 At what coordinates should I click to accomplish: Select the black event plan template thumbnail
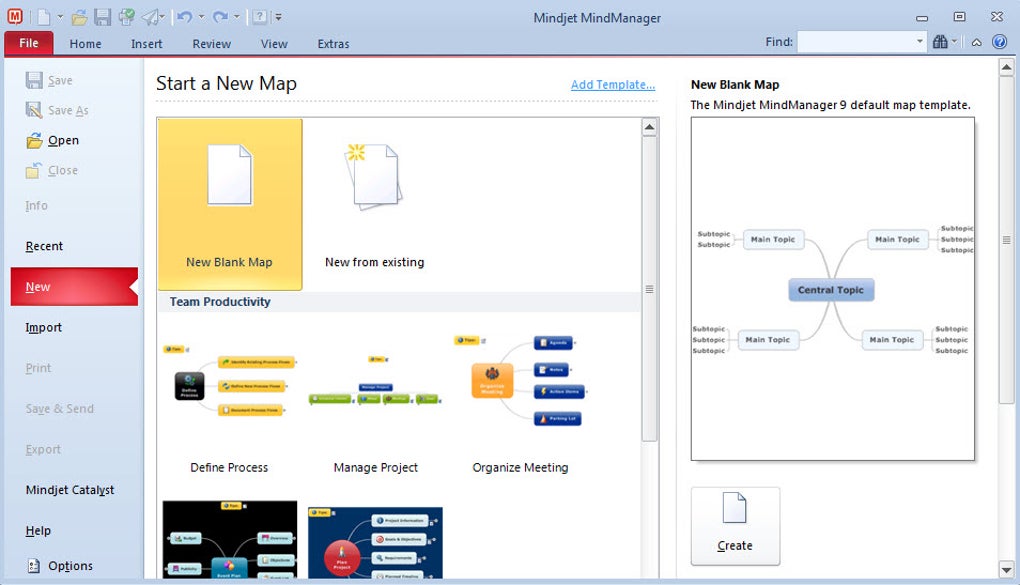coord(230,539)
